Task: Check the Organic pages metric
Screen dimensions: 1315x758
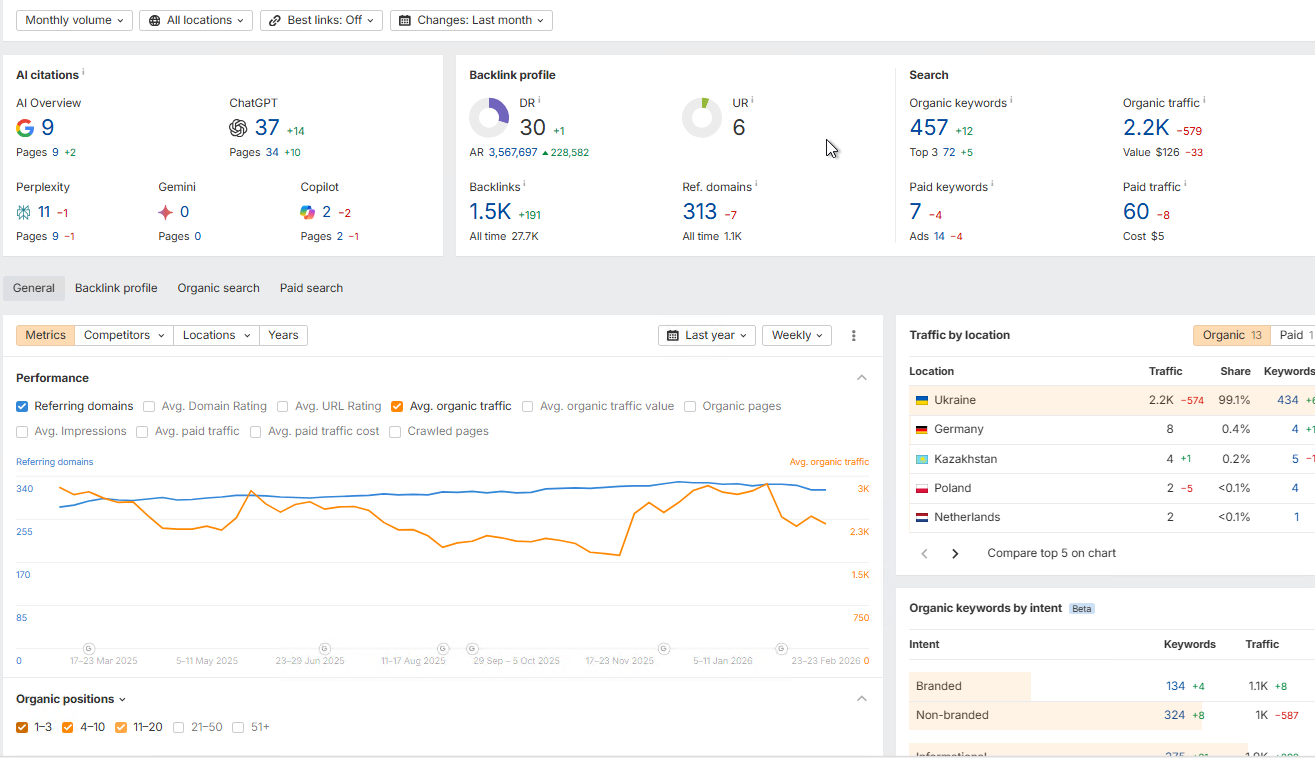Action: 691,407
